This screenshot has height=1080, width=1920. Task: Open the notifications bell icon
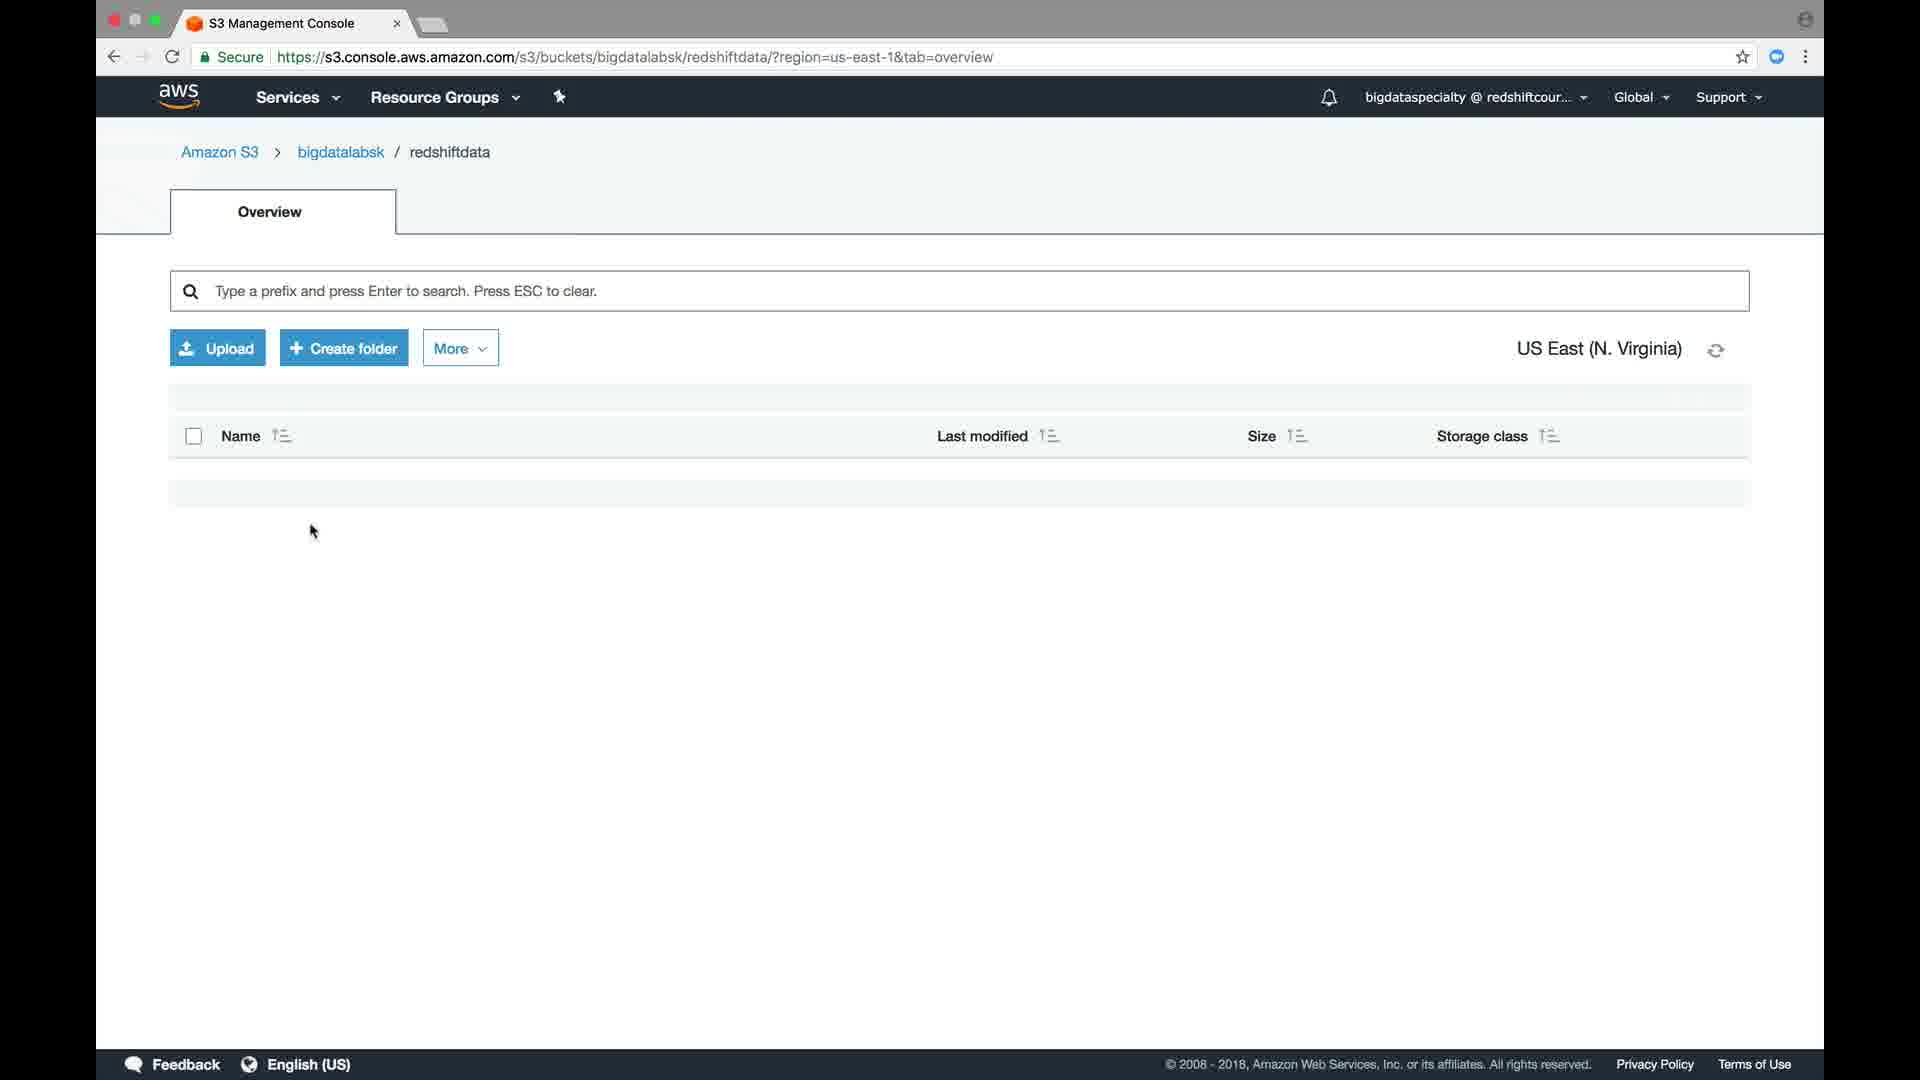click(1328, 98)
